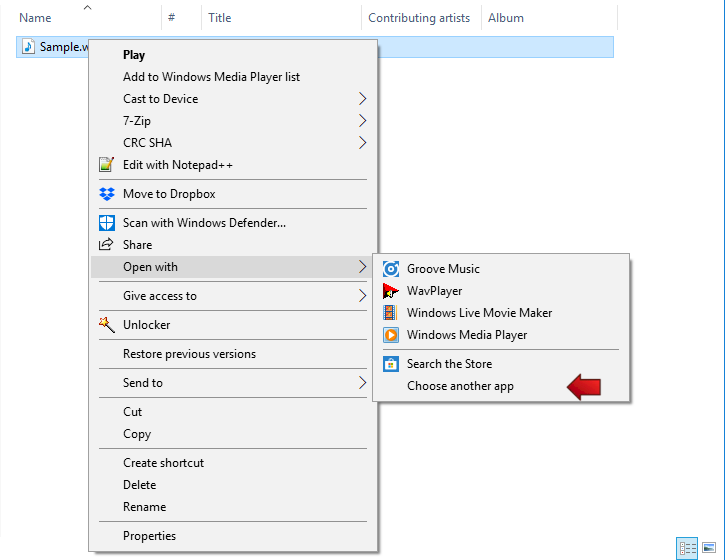This screenshot has width=725, height=560.
Task: Expand the Give access to submenu arrow
Action: click(x=362, y=296)
